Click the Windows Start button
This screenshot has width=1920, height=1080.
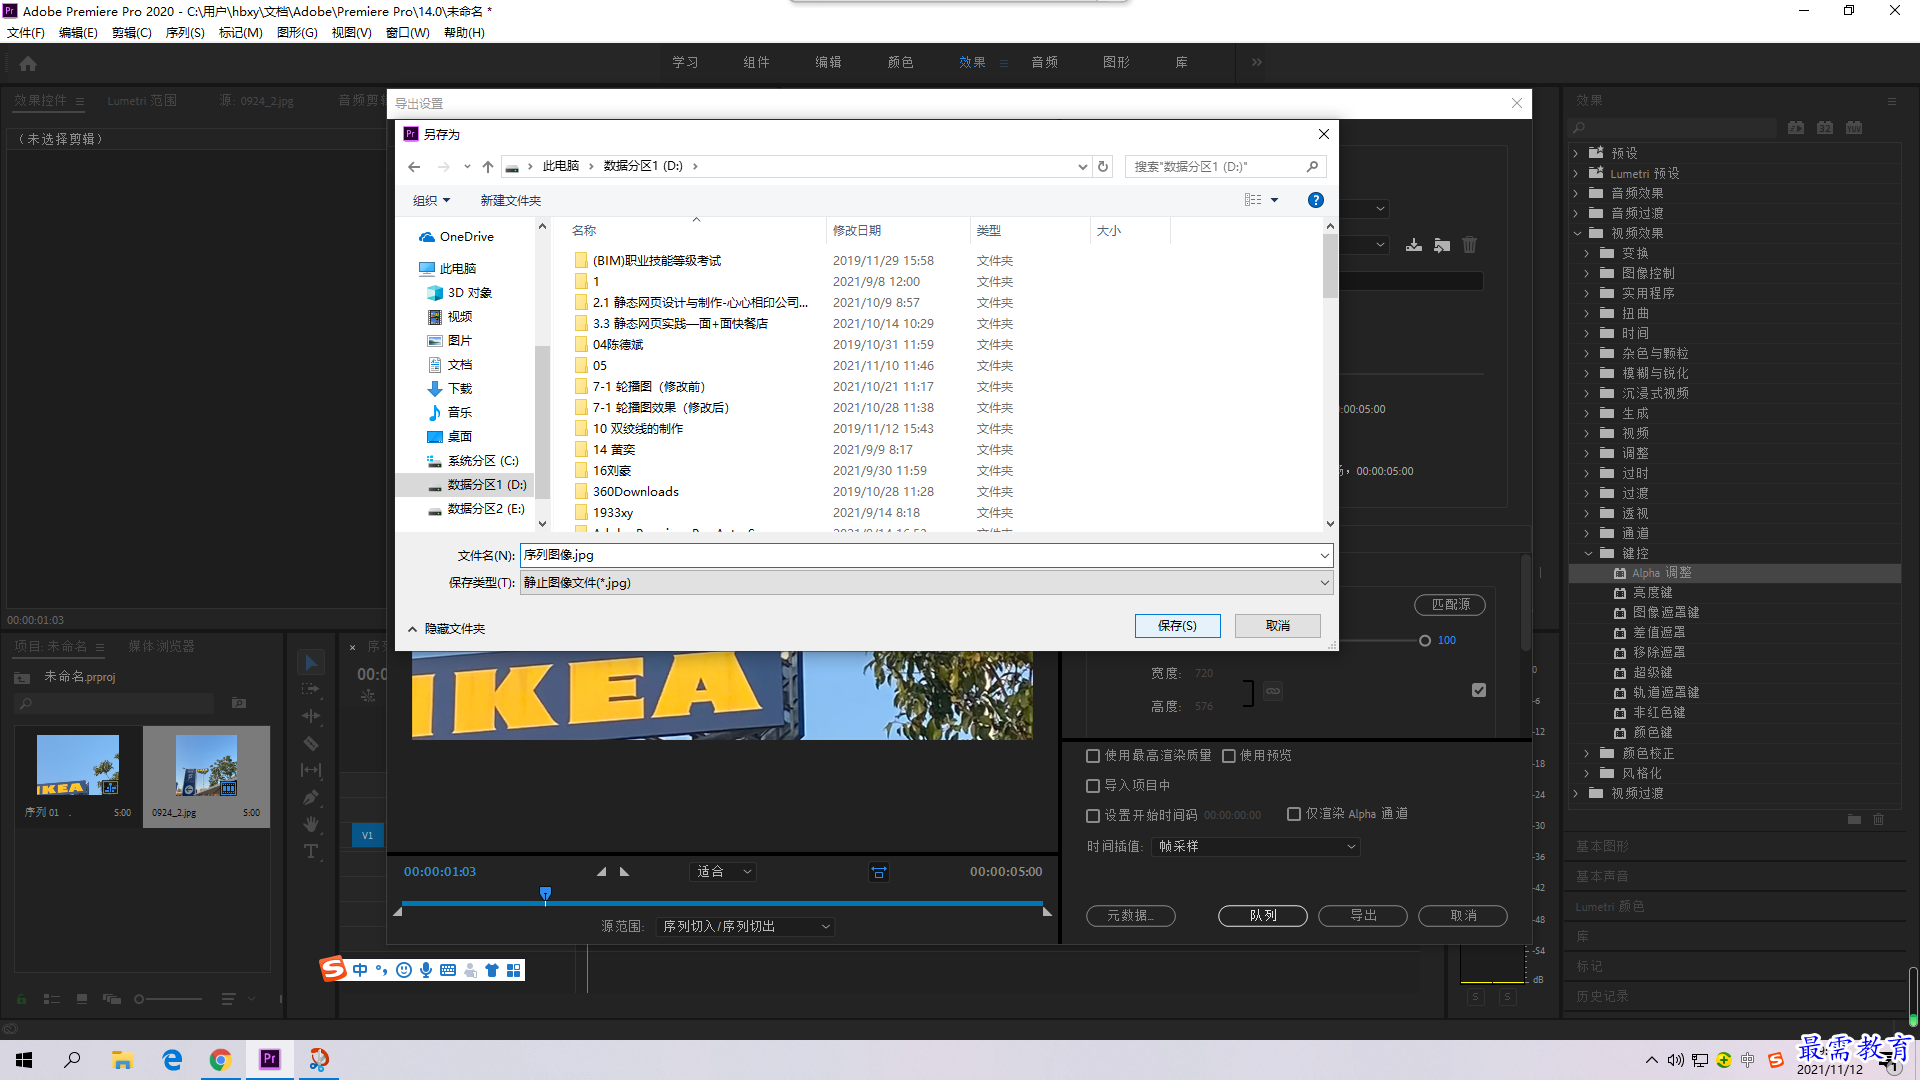pos(24,1059)
